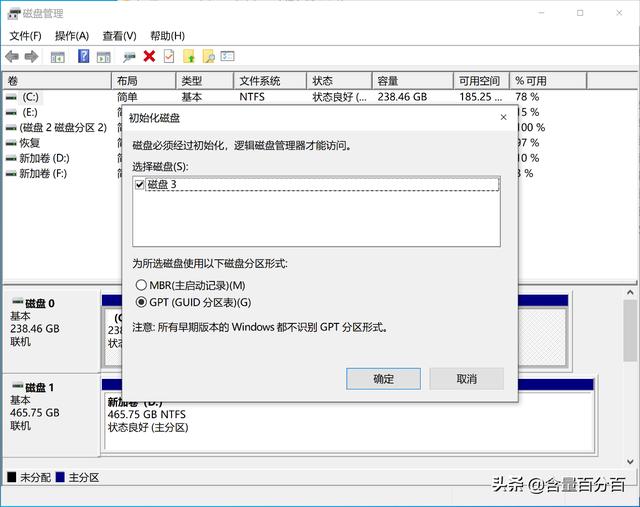
Task: Click the drive icon beside 新加卷 (F:)
Action: point(11,174)
